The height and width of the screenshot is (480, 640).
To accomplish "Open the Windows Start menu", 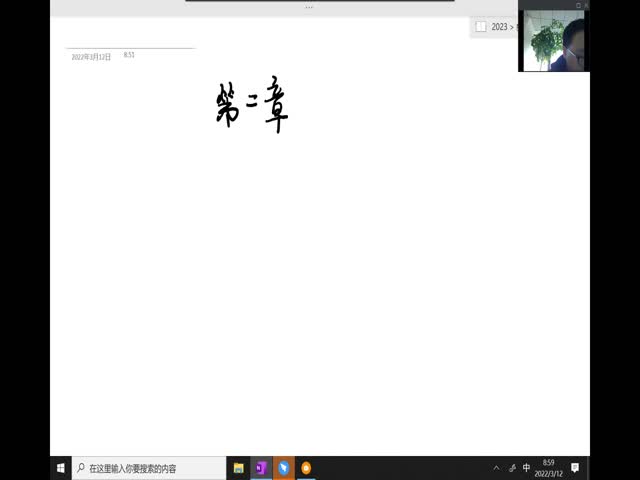I will pyautogui.click(x=60, y=468).
